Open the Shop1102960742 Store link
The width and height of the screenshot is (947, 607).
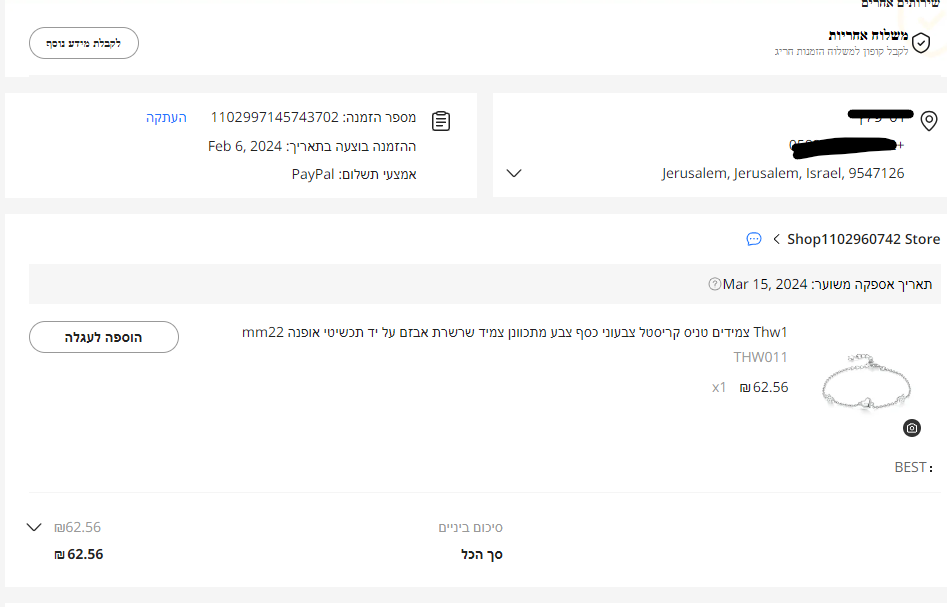click(x=863, y=239)
